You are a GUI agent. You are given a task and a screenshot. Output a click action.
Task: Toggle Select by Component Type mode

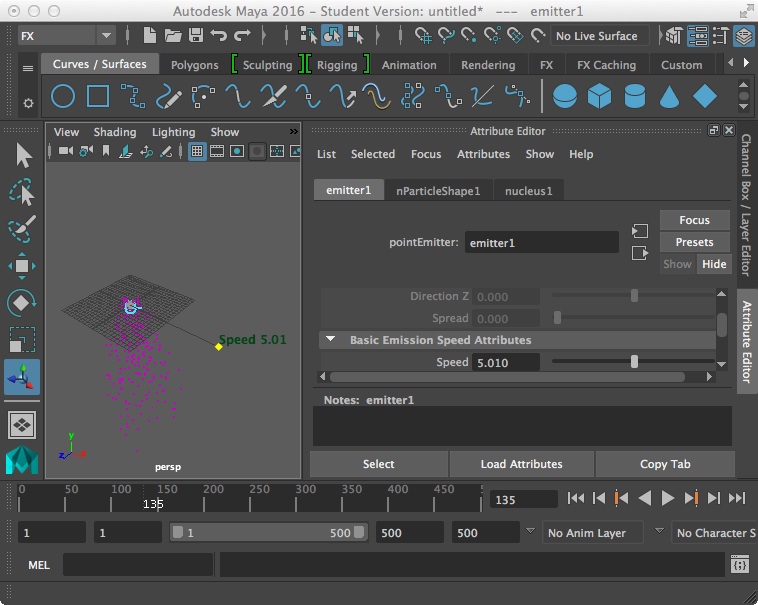(x=355, y=35)
